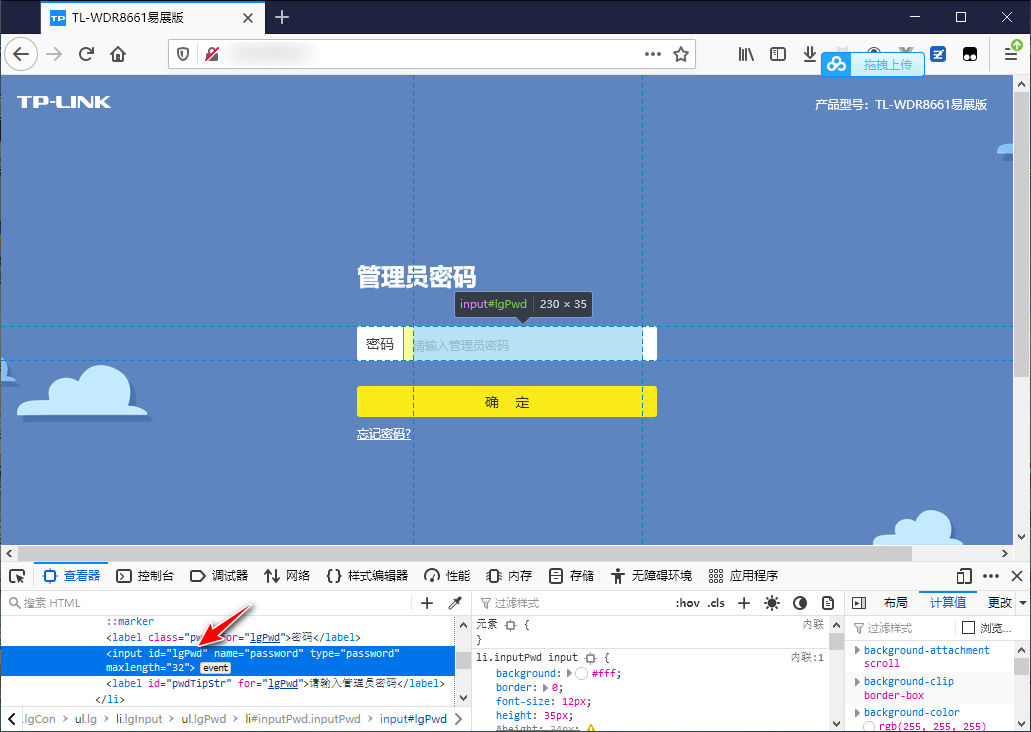Viewport: 1031px width, 732px height.
Task: Activate the devtools element picker
Action: (17, 576)
